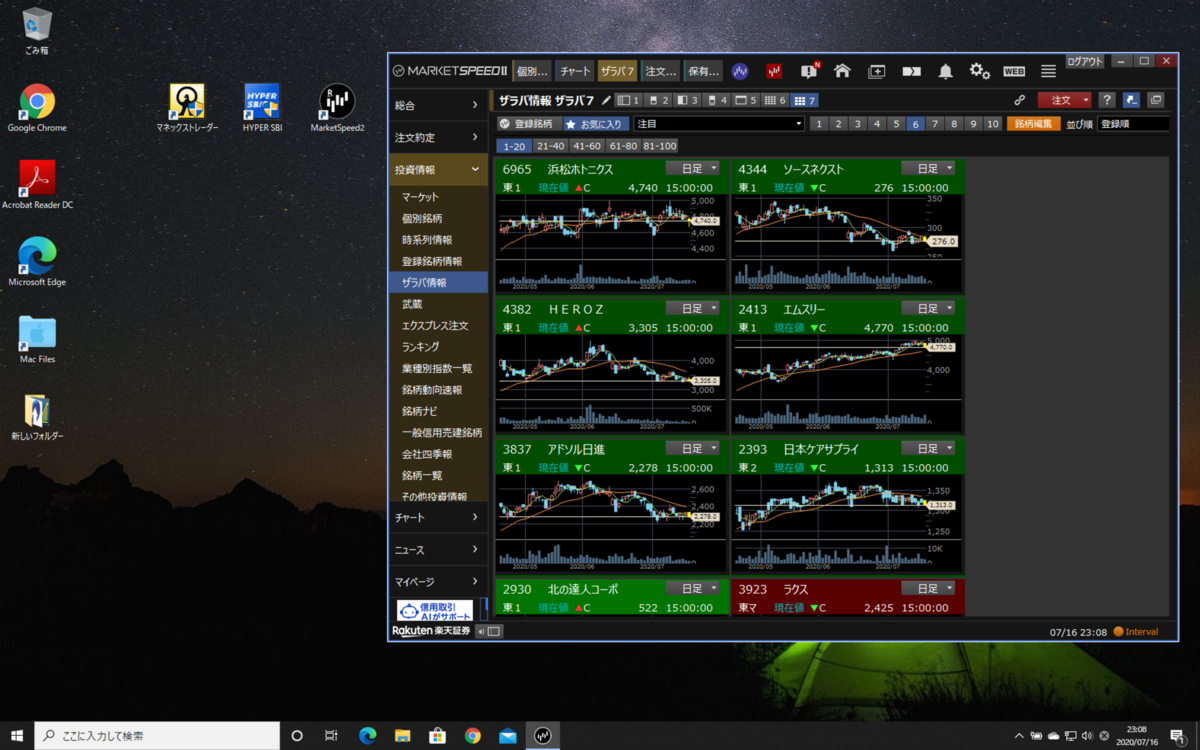Open the index chart icon in top toolbar
Image resolution: width=1200 pixels, height=750 pixels.
point(740,71)
